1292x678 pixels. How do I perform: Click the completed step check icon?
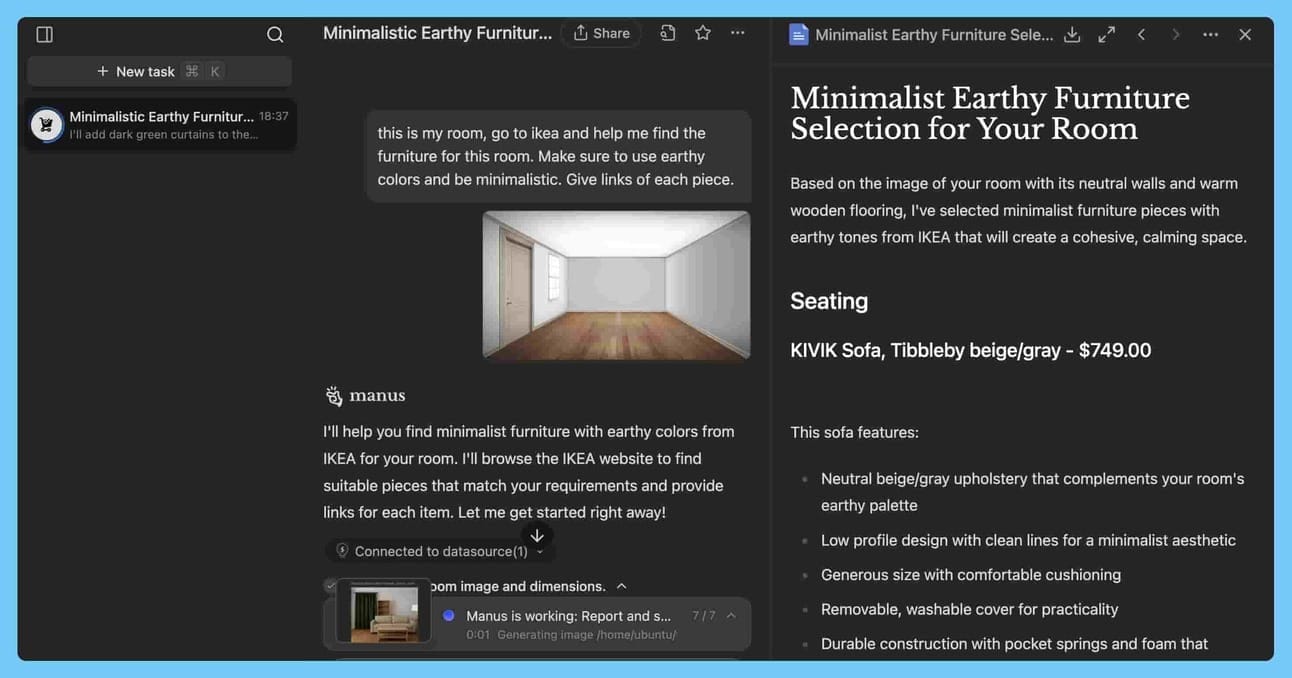point(330,586)
